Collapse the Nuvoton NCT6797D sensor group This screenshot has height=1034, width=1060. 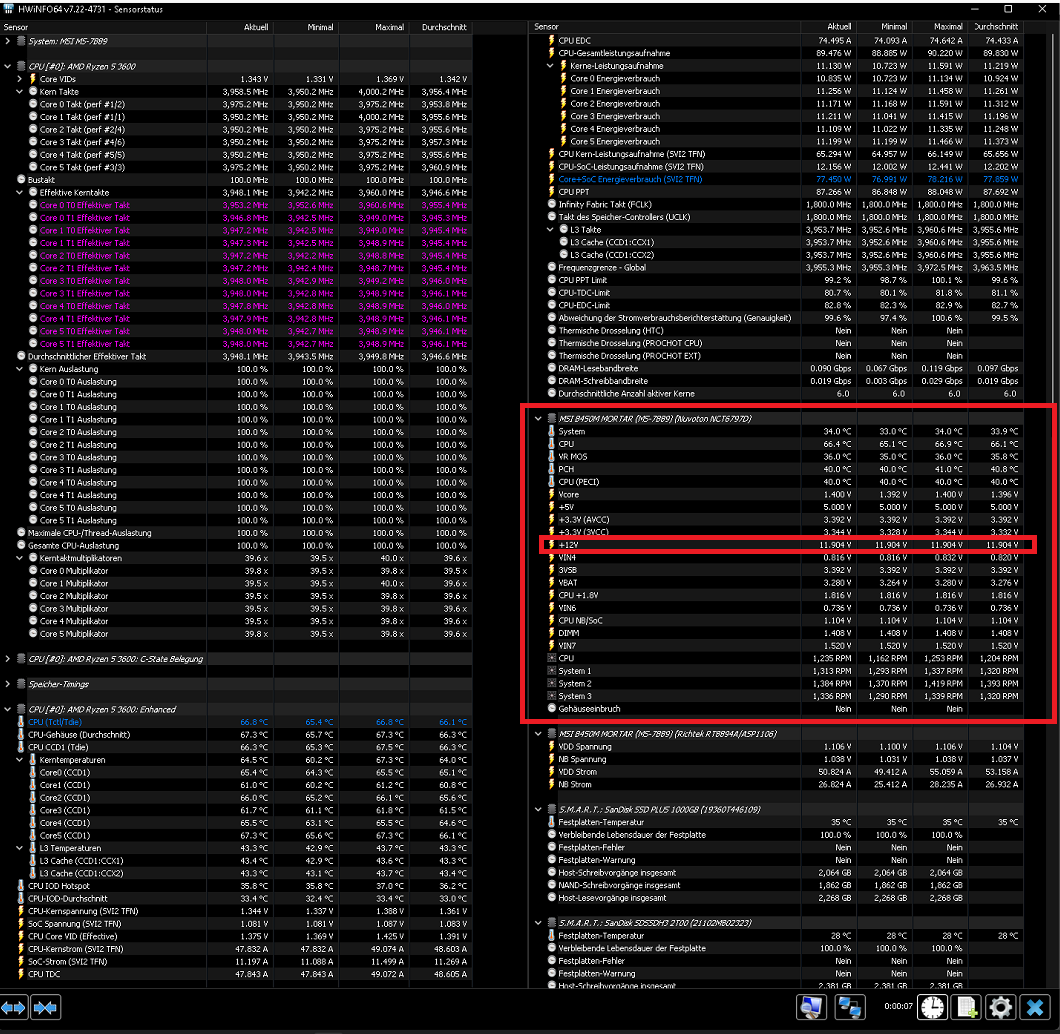coord(538,418)
